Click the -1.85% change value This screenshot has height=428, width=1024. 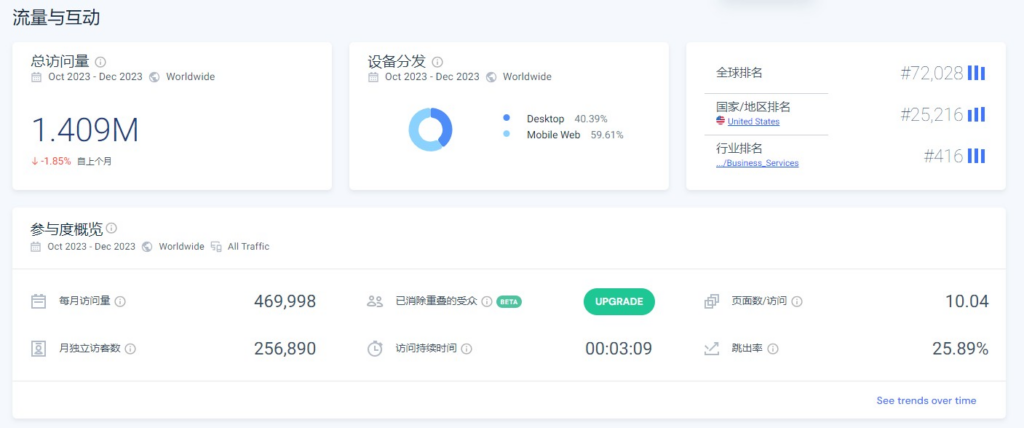[56, 161]
